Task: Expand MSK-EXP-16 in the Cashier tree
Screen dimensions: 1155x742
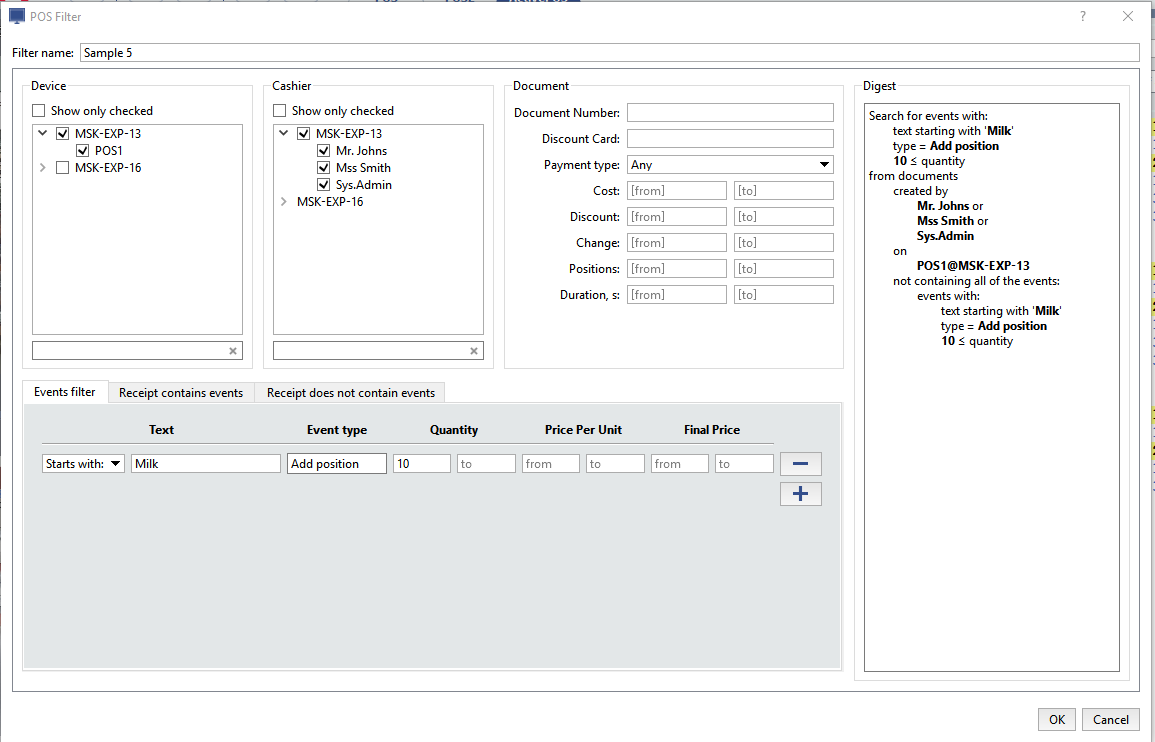Action: pyautogui.click(x=283, y=202)
